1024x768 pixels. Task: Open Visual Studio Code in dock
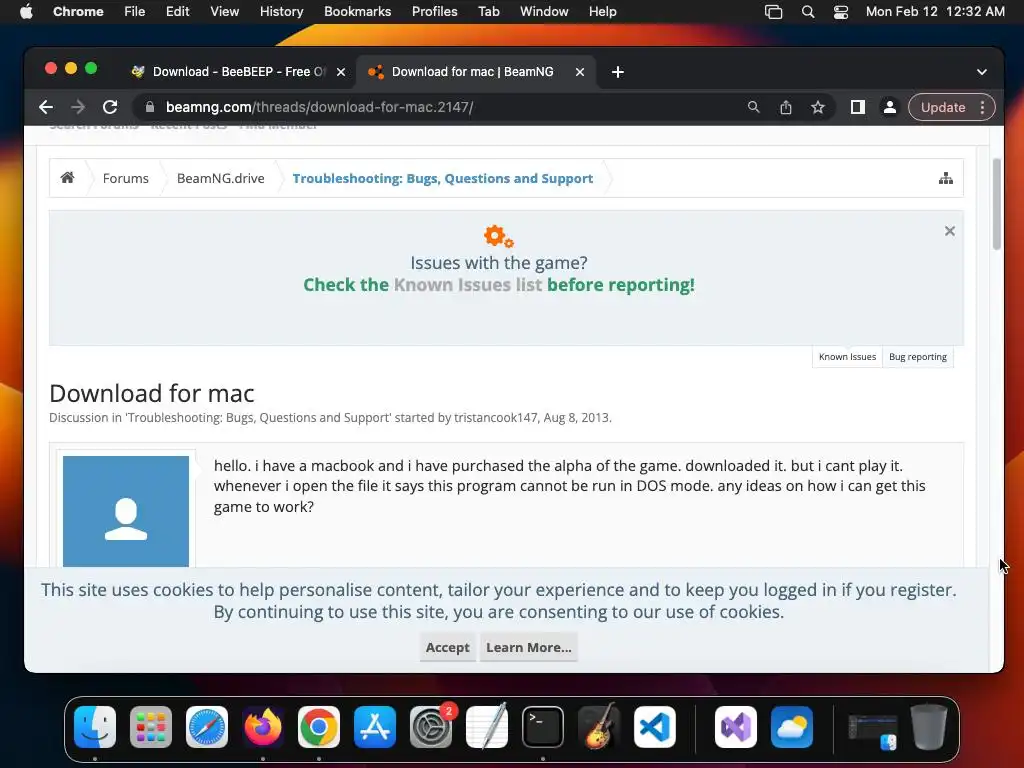point(655,727)
